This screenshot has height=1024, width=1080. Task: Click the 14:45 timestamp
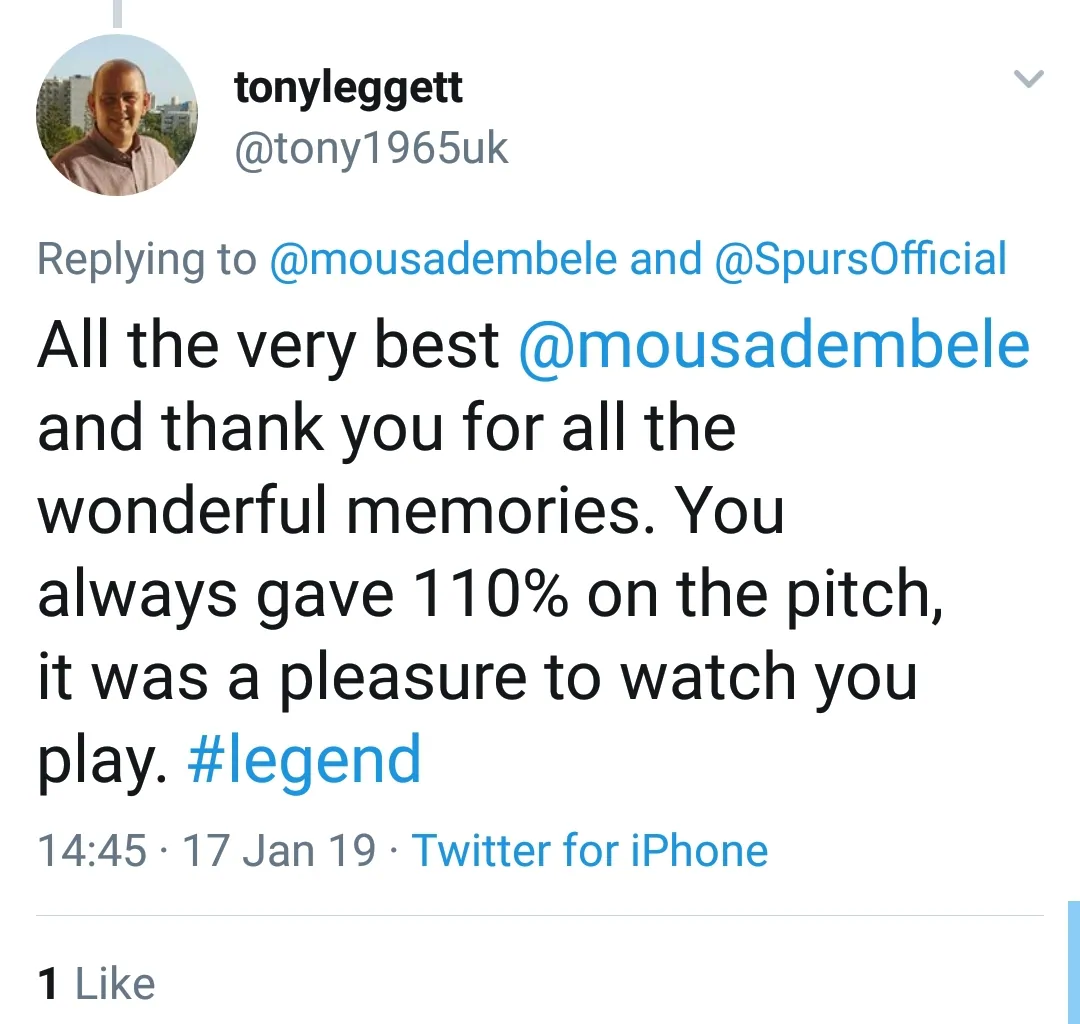[x=91, y=851]
